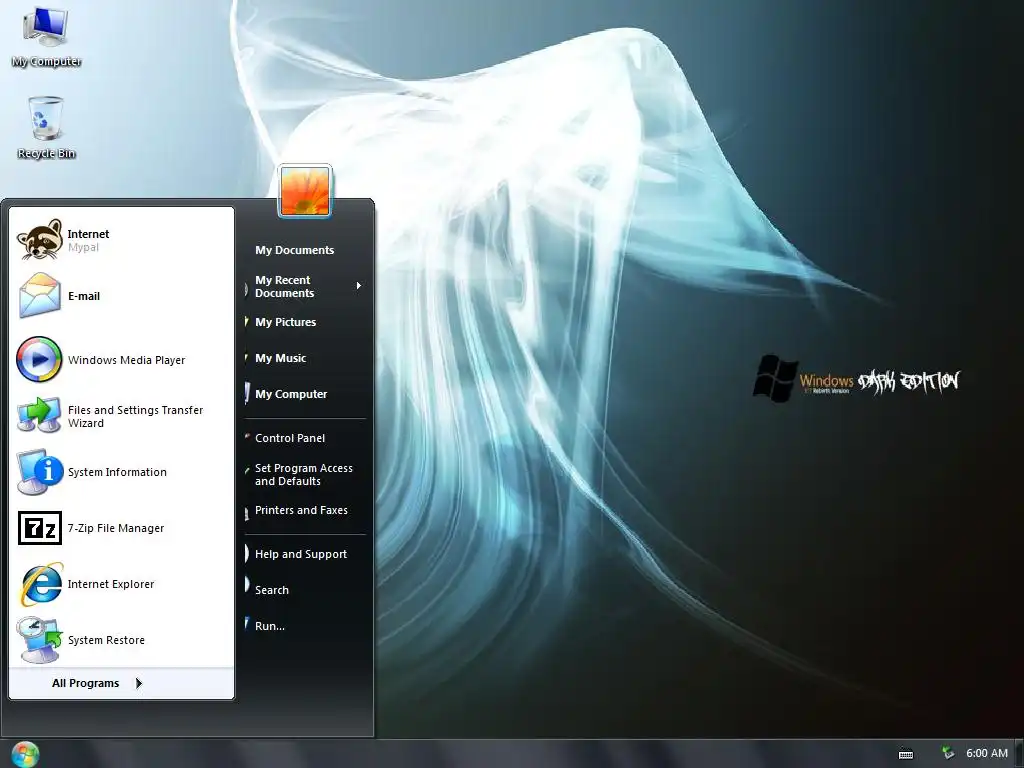
Task: Open My Pictures from Start menu
Action: (x=285, y=322)
